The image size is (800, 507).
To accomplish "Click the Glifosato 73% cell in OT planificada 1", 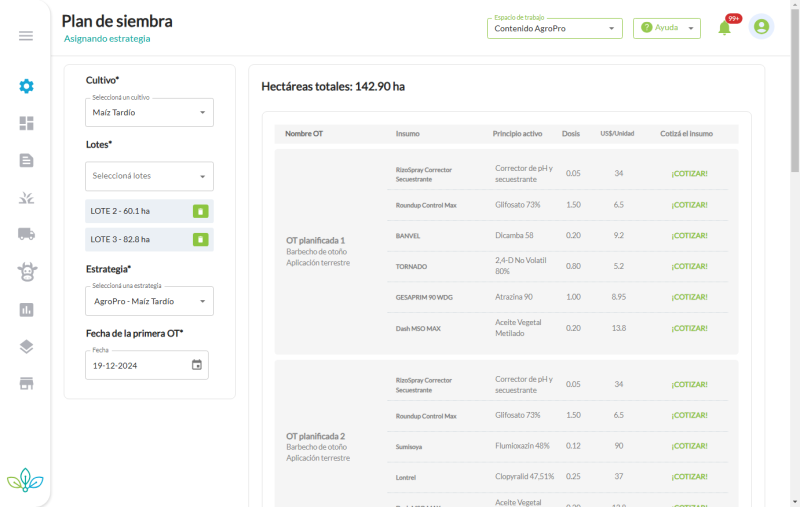I will (x=517, y=205).
